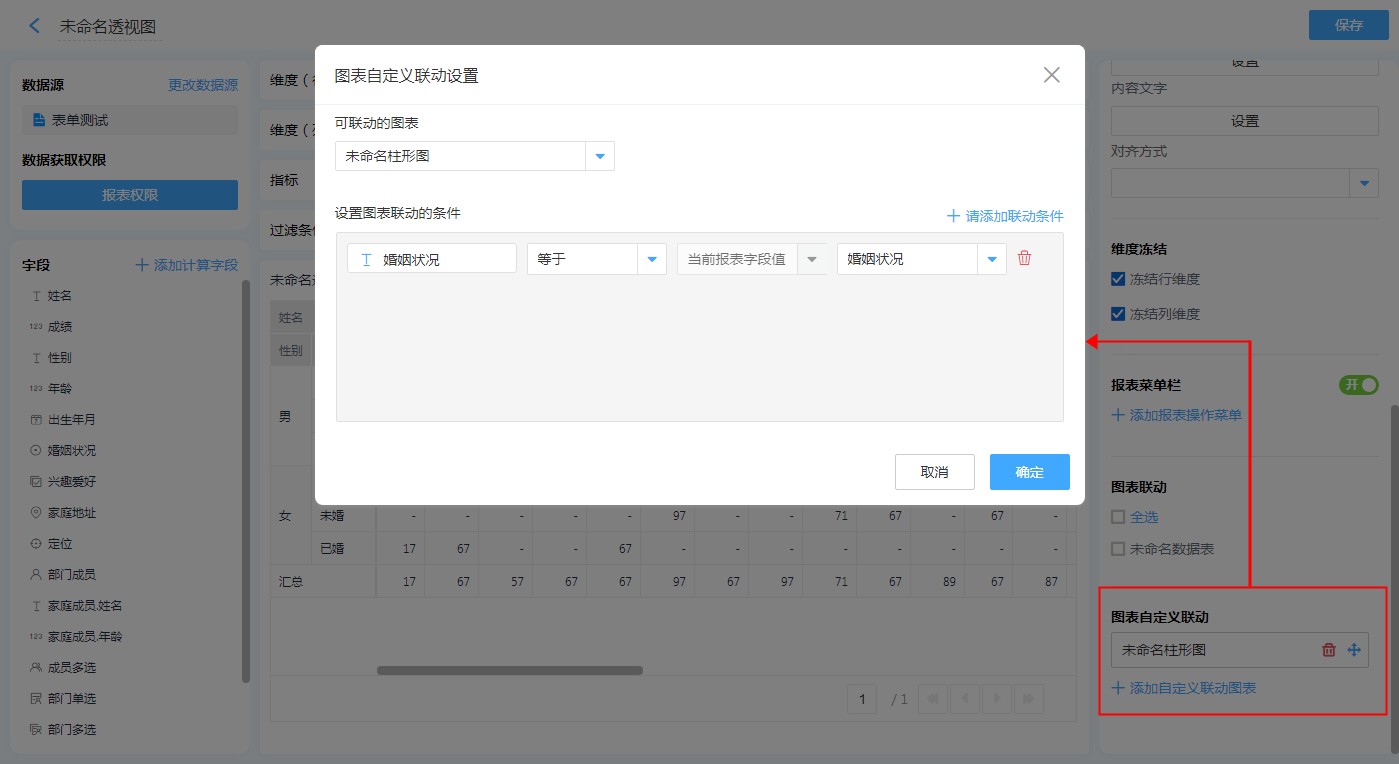Click the 部门成员 field icon
Image resolution: width=1399 pixels, height=764 pixels.
(36, 574)
